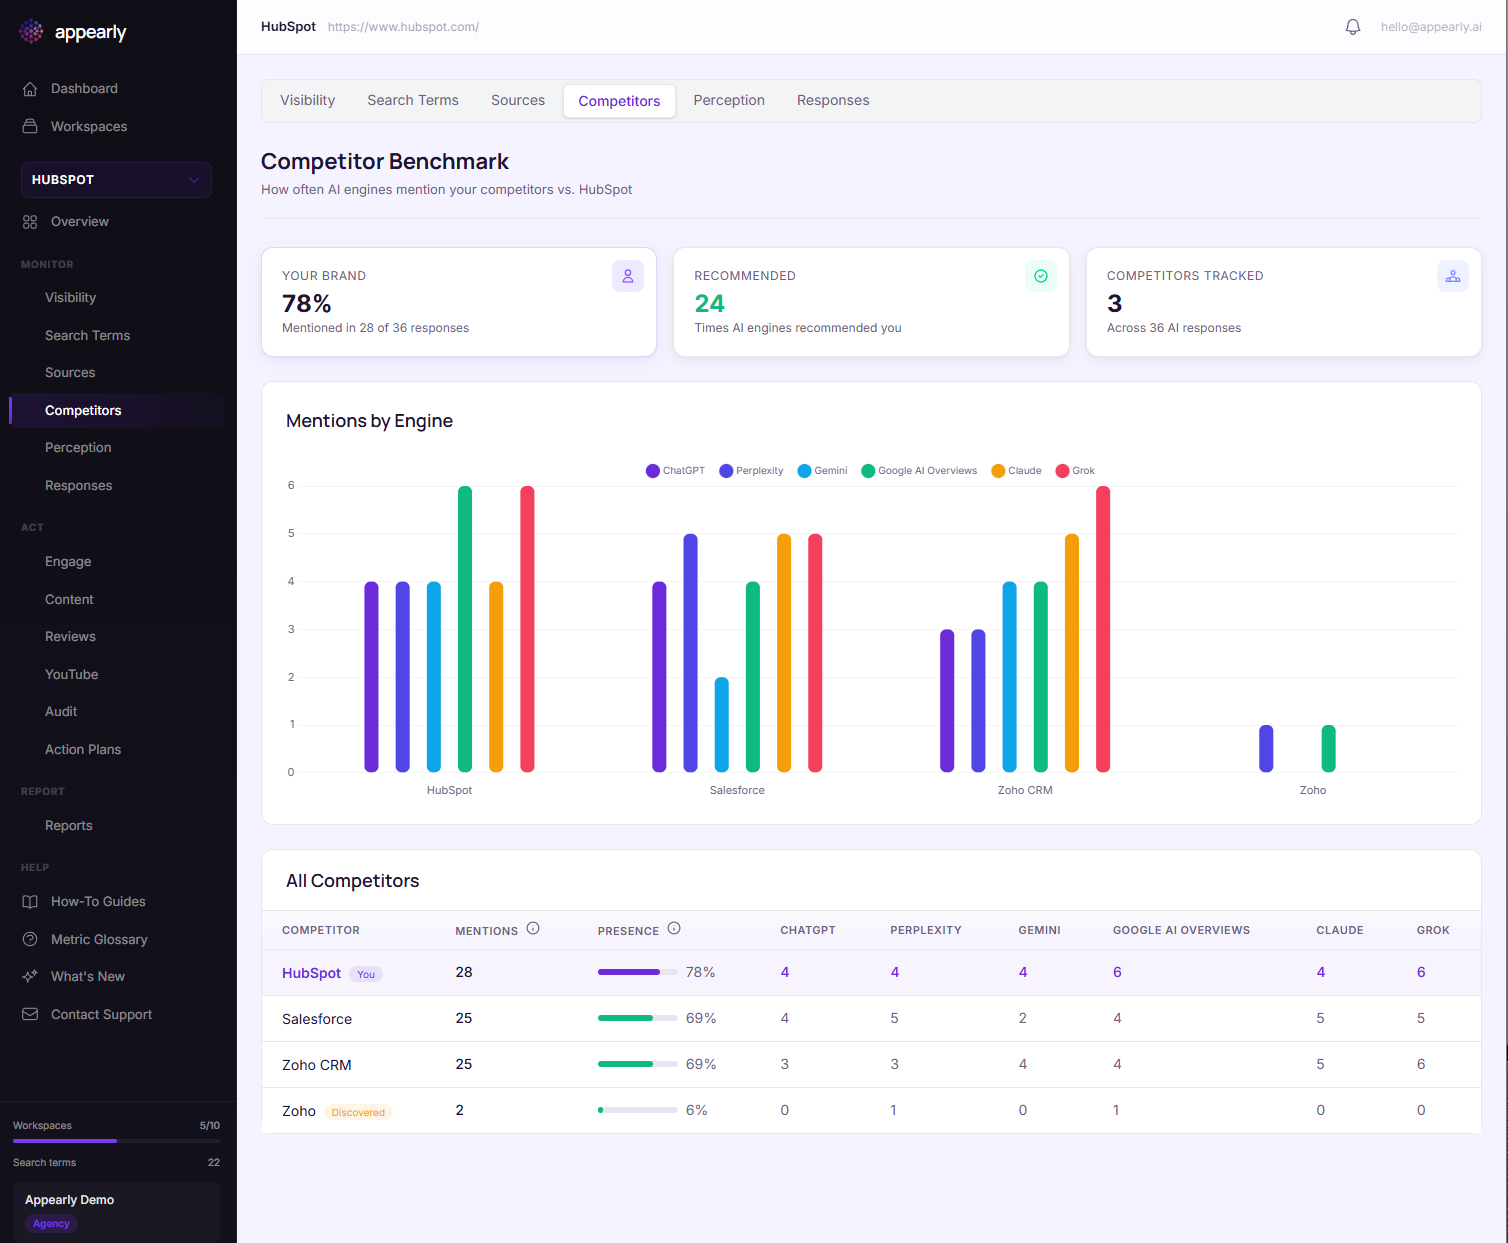The width and height of the screenshot is (1508, 1243).
Task: Toggle Claude series in chart legend
Action: click(x=1016, y=471)
